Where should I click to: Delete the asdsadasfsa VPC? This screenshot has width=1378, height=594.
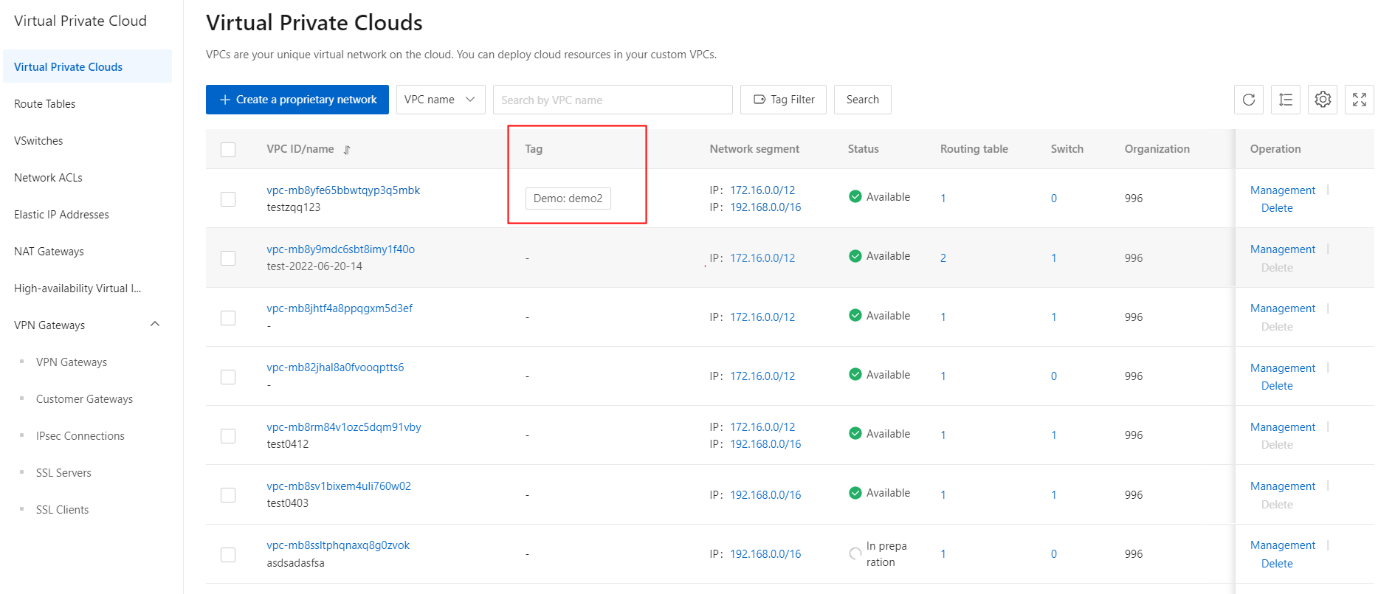coord(1277,563)
